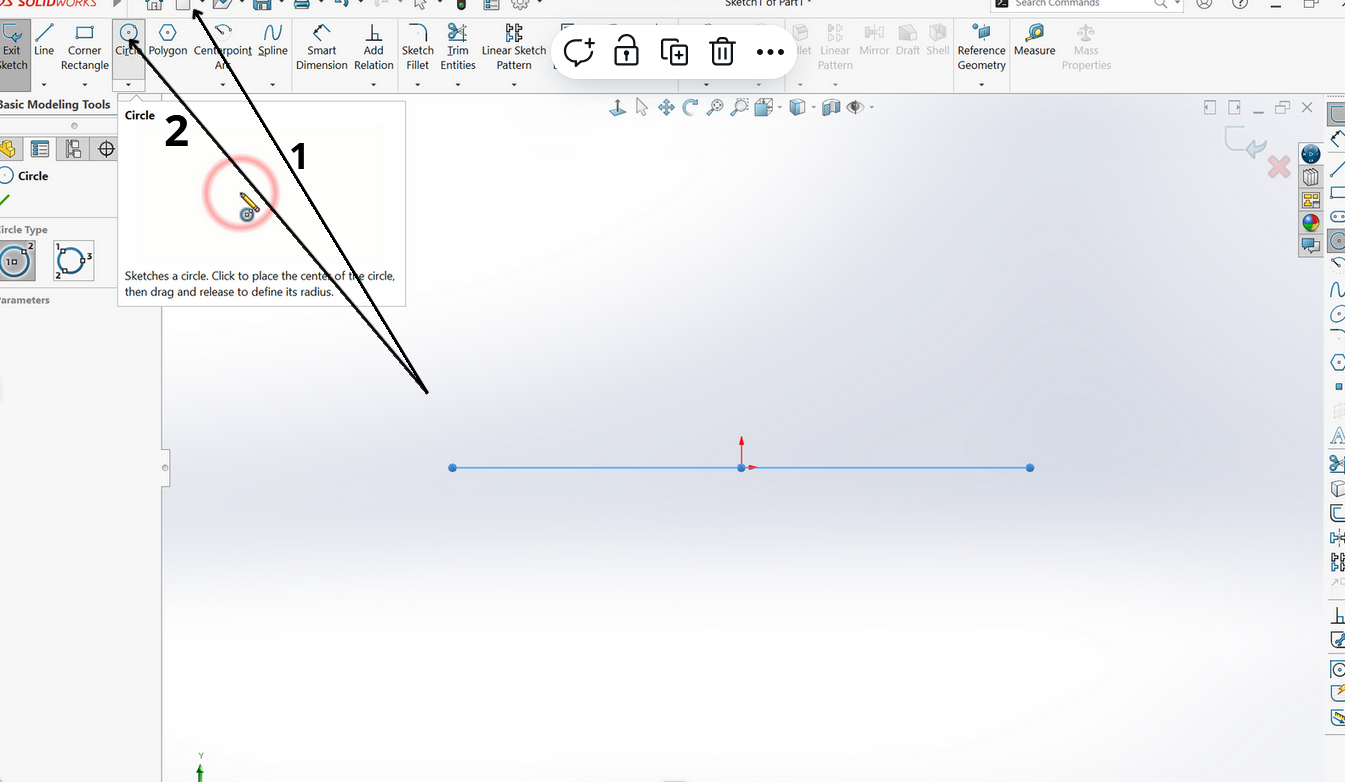
Task: Switch to the DimXpertManager tab
Action: (x=106, y=149)
